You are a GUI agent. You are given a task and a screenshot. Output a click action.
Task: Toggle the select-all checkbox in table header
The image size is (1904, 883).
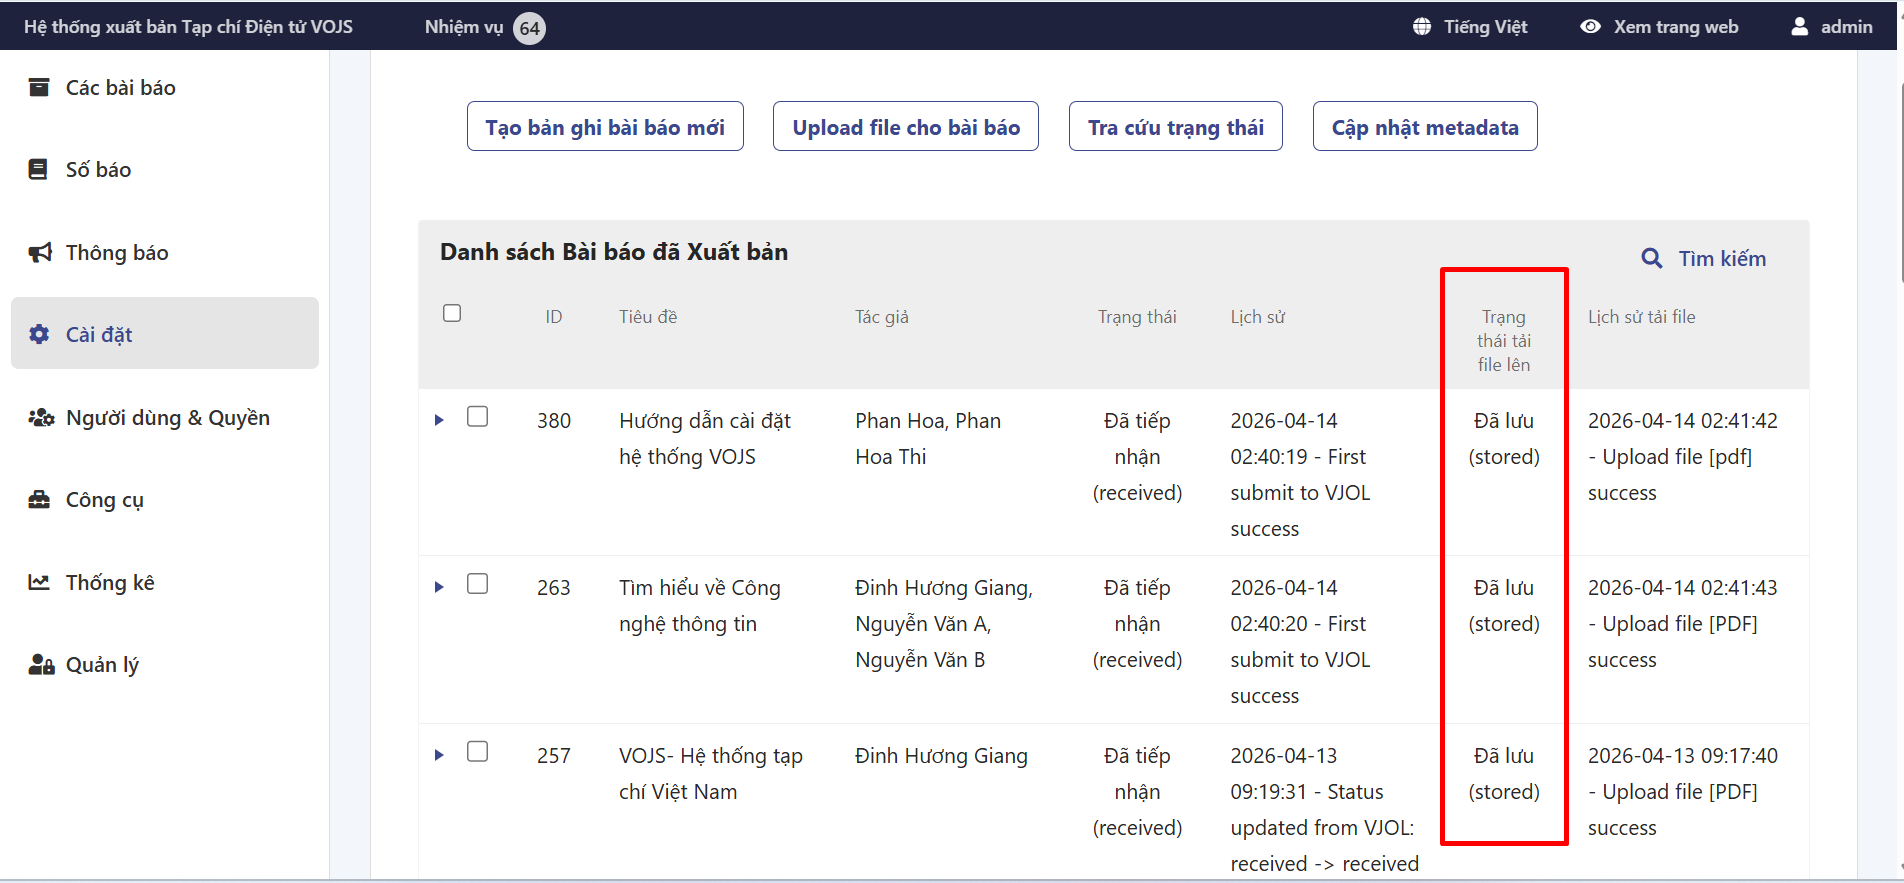[x=452, y=314]
